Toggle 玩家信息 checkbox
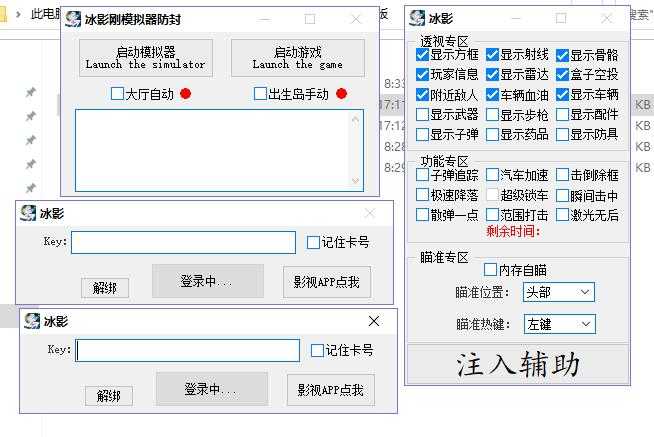Viewport: 654px width, 437px height. click(x=423, y=75)
